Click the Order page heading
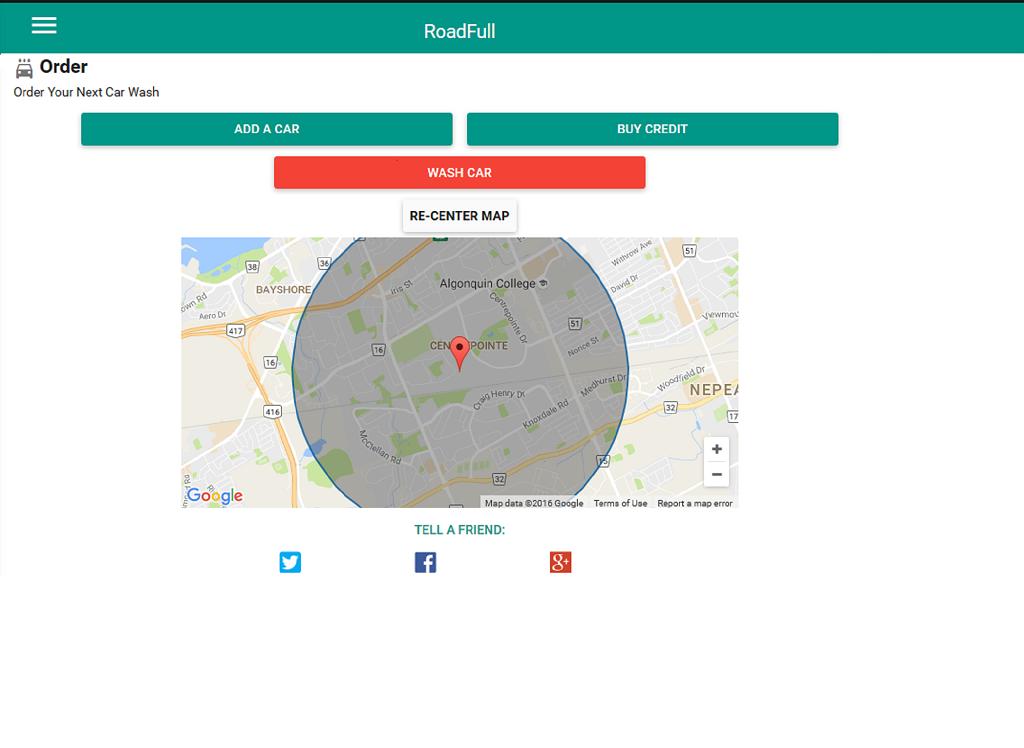The image size is (1024, 748). (64, 67)
